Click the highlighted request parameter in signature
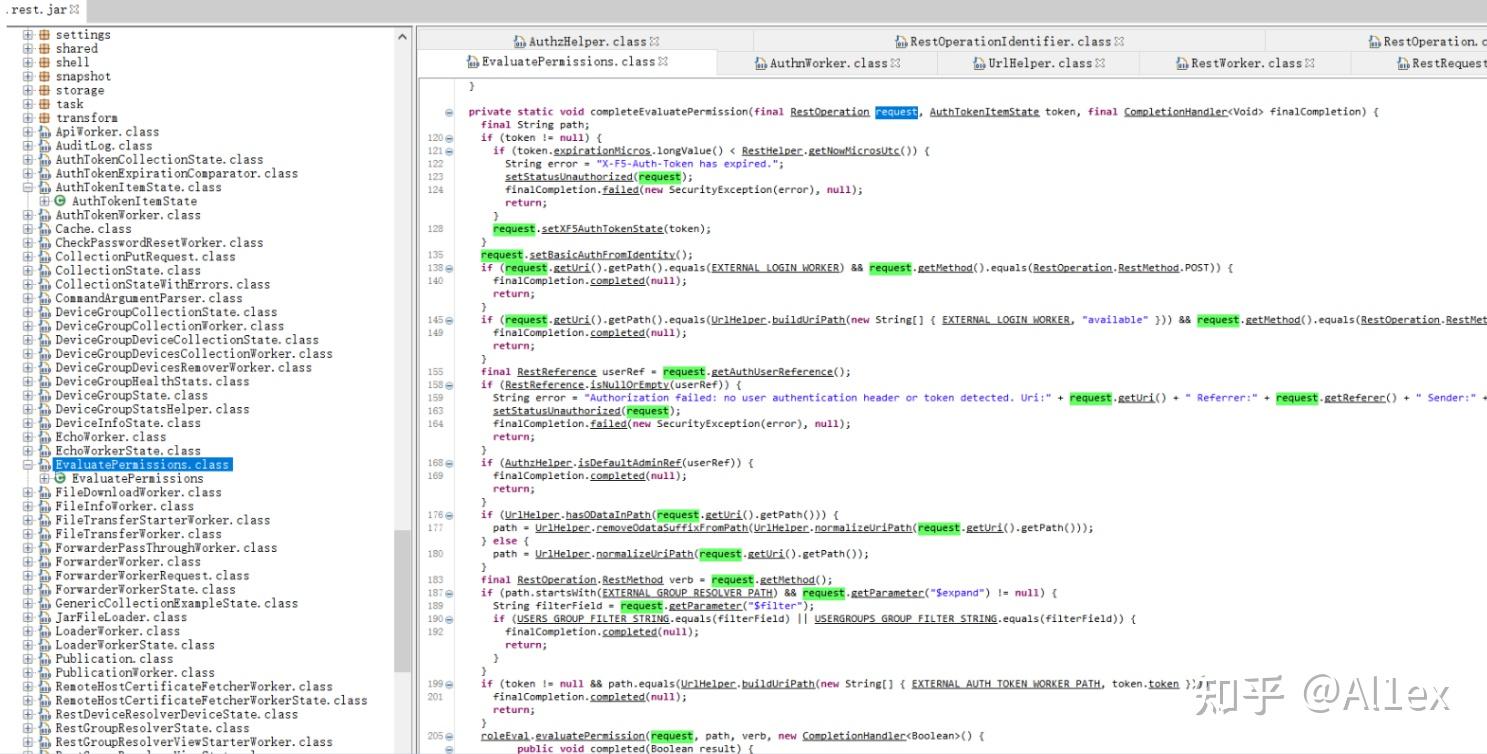The image size is (1487, 754). click(896, 112)
